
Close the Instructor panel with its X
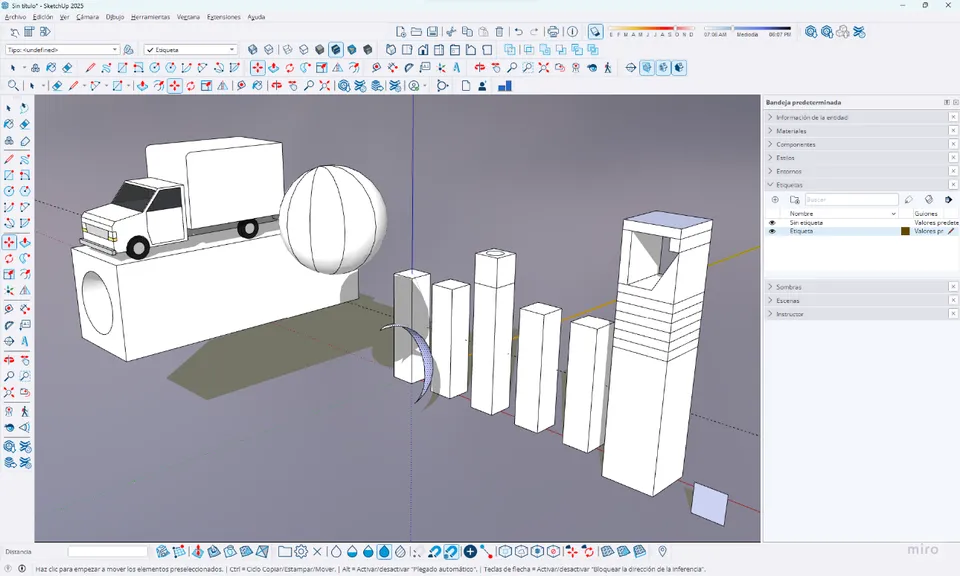953,313
